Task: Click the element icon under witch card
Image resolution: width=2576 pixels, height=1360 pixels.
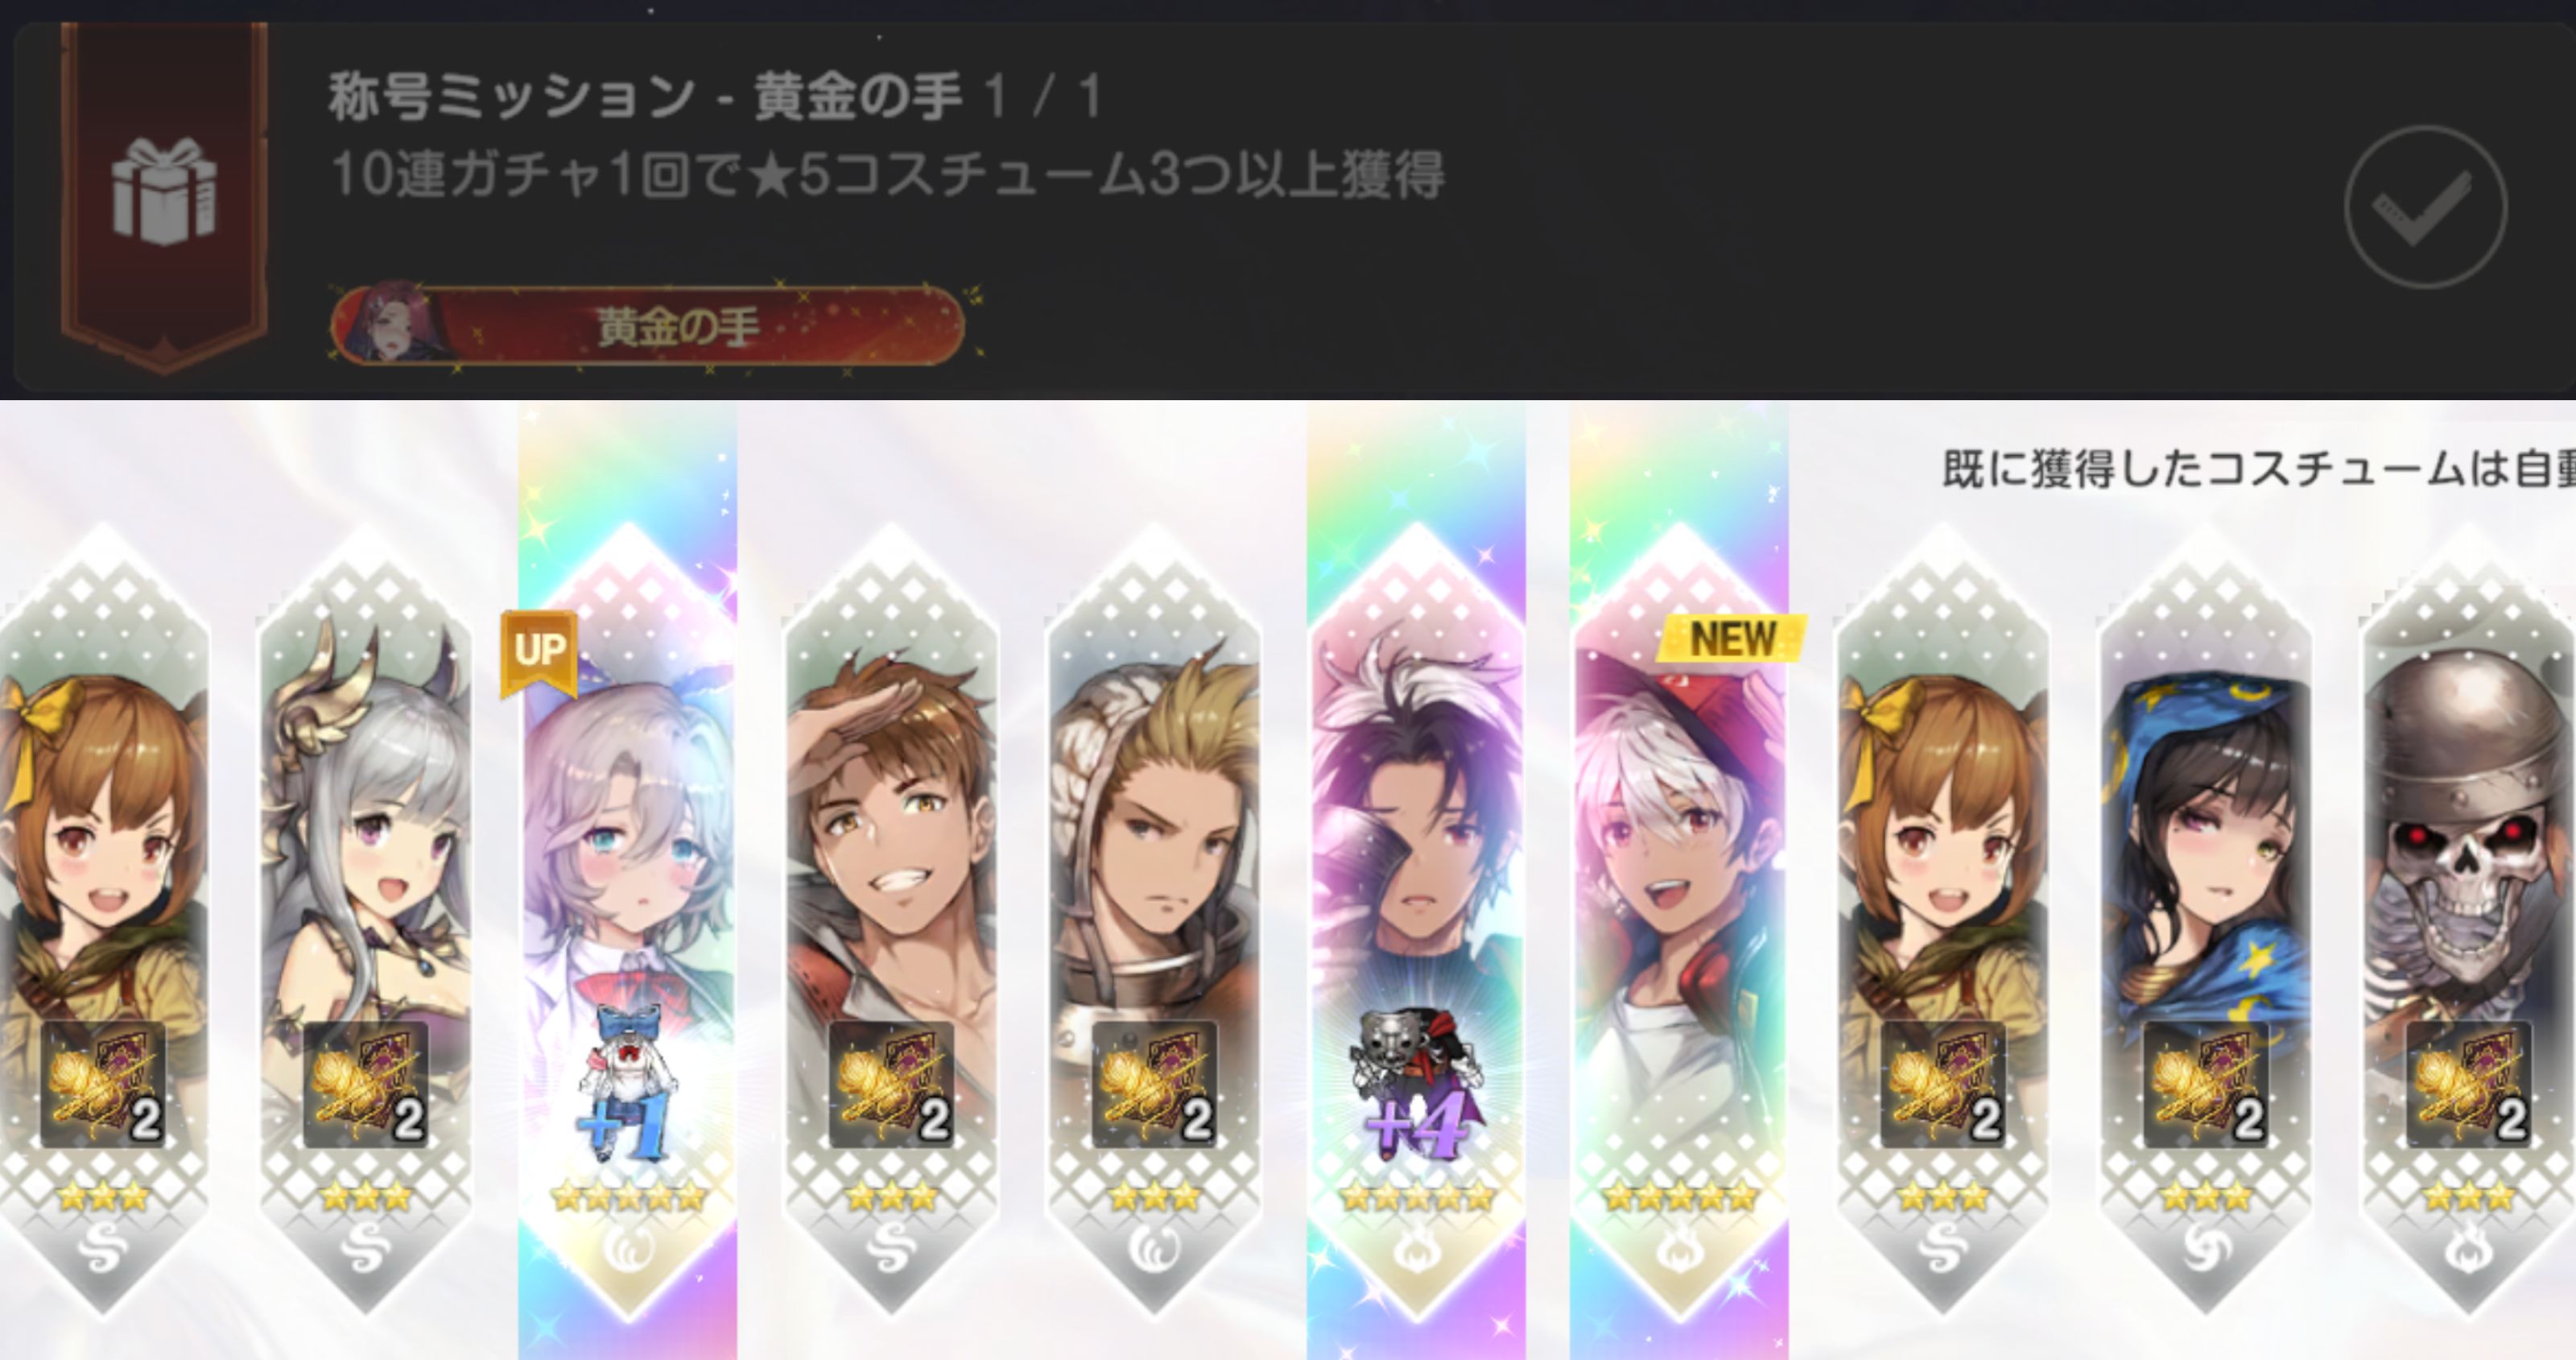Action: 2205,1248
